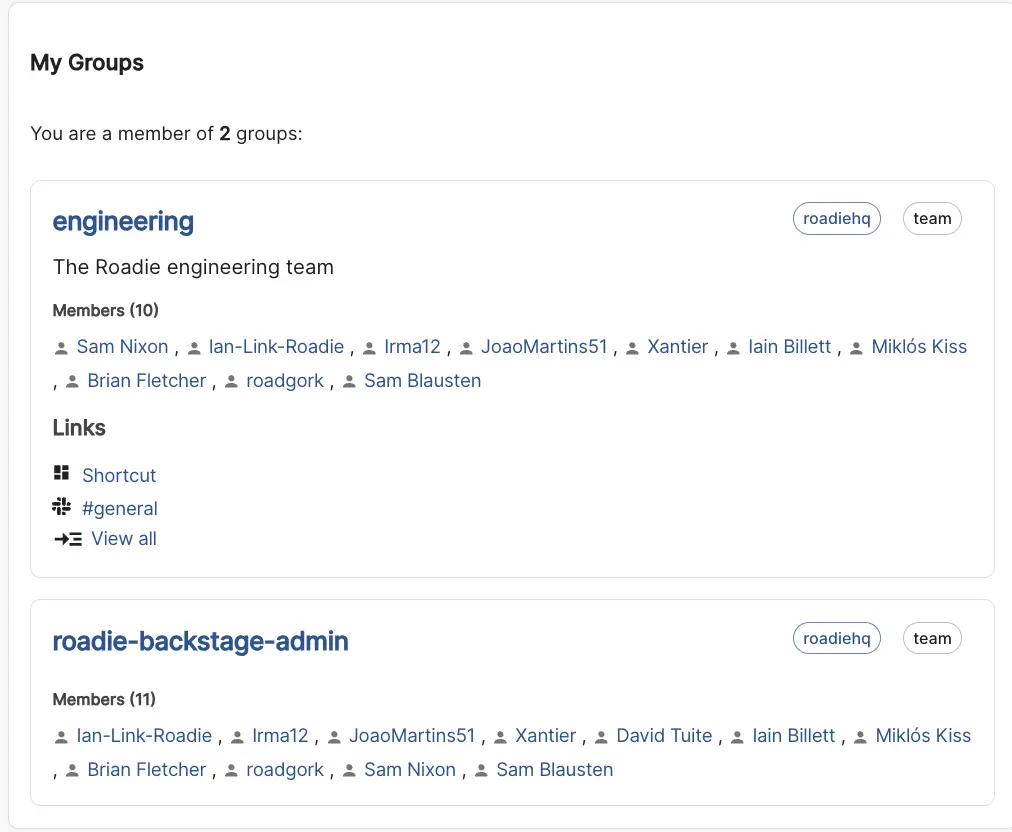Open the roadie-backstage-admin group page

[200, 641]
